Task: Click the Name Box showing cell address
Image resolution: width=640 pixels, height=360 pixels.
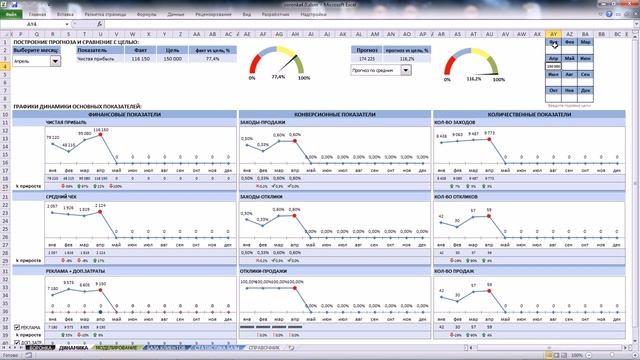Action: (x=32, y=24)
